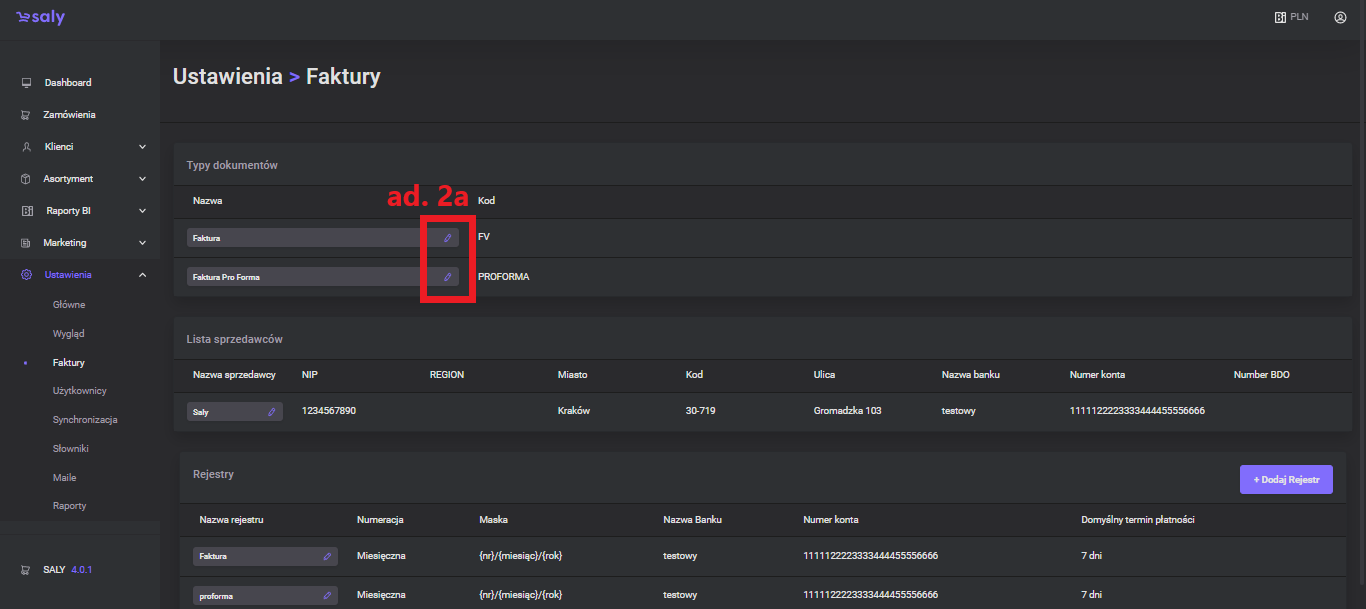
Task: Expand the Marketing sidebar menu
Action: tap(142, 243)
